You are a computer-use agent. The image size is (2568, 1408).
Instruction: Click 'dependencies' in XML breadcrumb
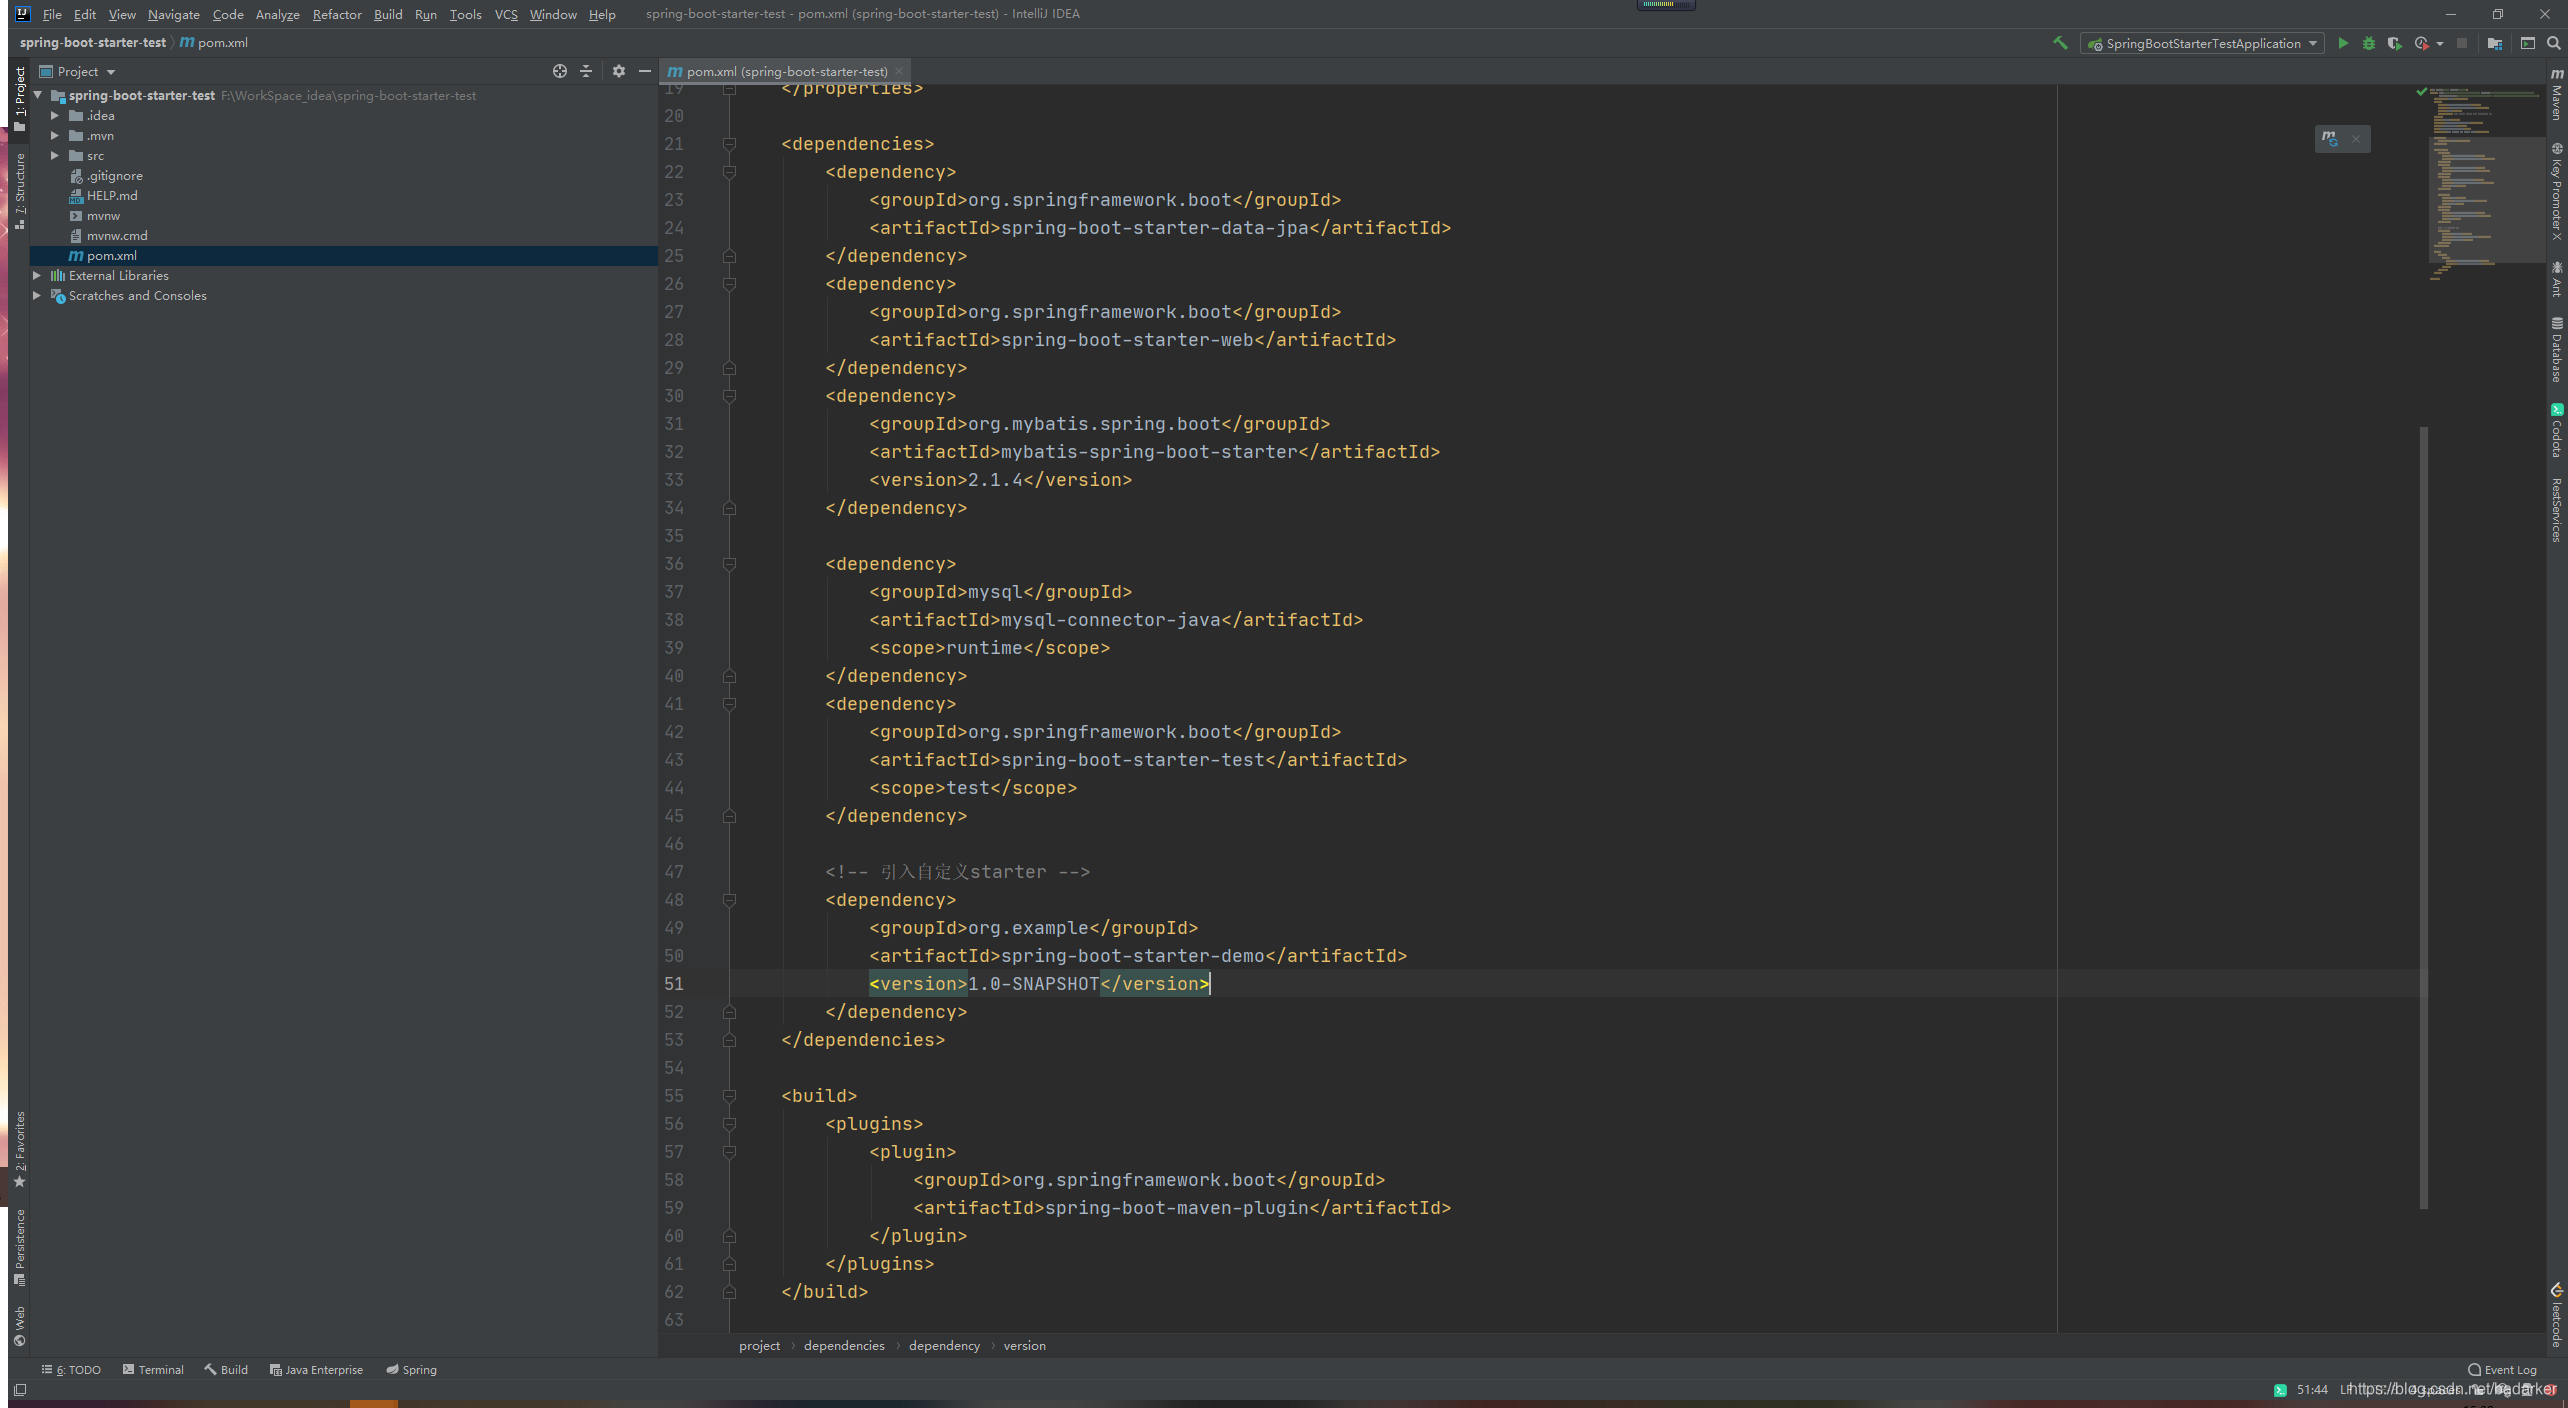pyautogui.click(x=844, y=1345)
